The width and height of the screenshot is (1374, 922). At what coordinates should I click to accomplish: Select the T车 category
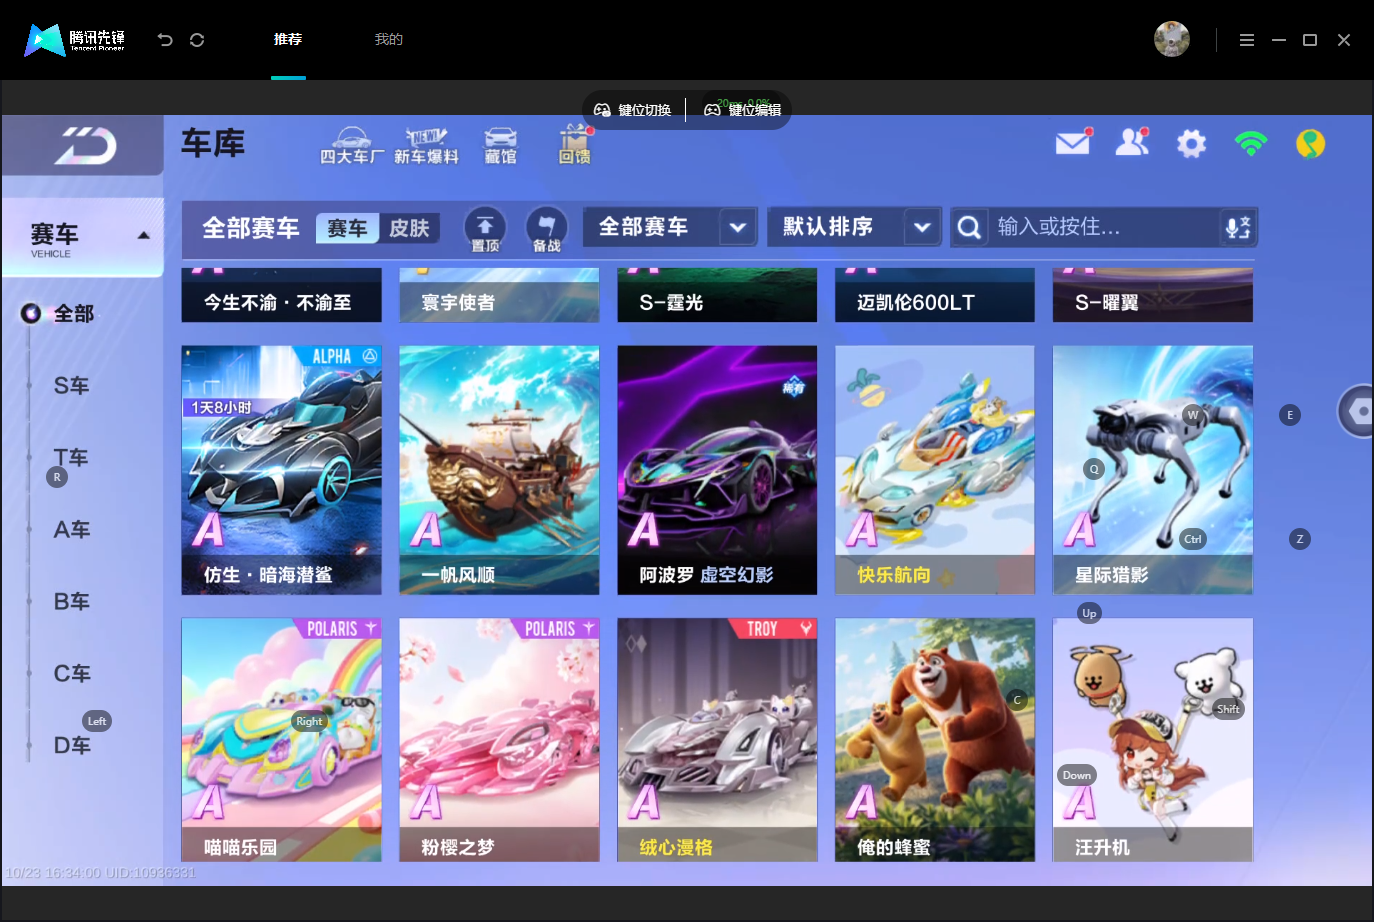click(x=71, y=458)
